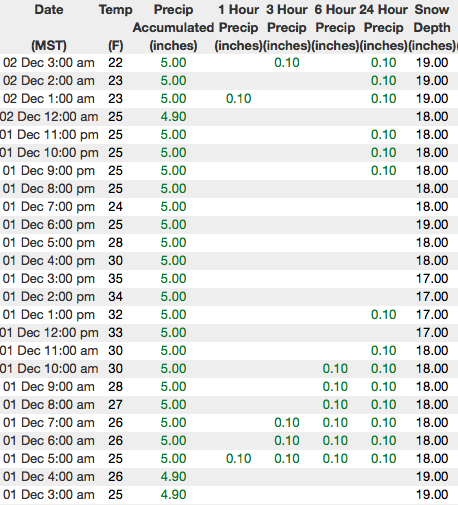Click 1 Hour Precip 0.10 at 02 Dec 1:00 am

[238, 99]
